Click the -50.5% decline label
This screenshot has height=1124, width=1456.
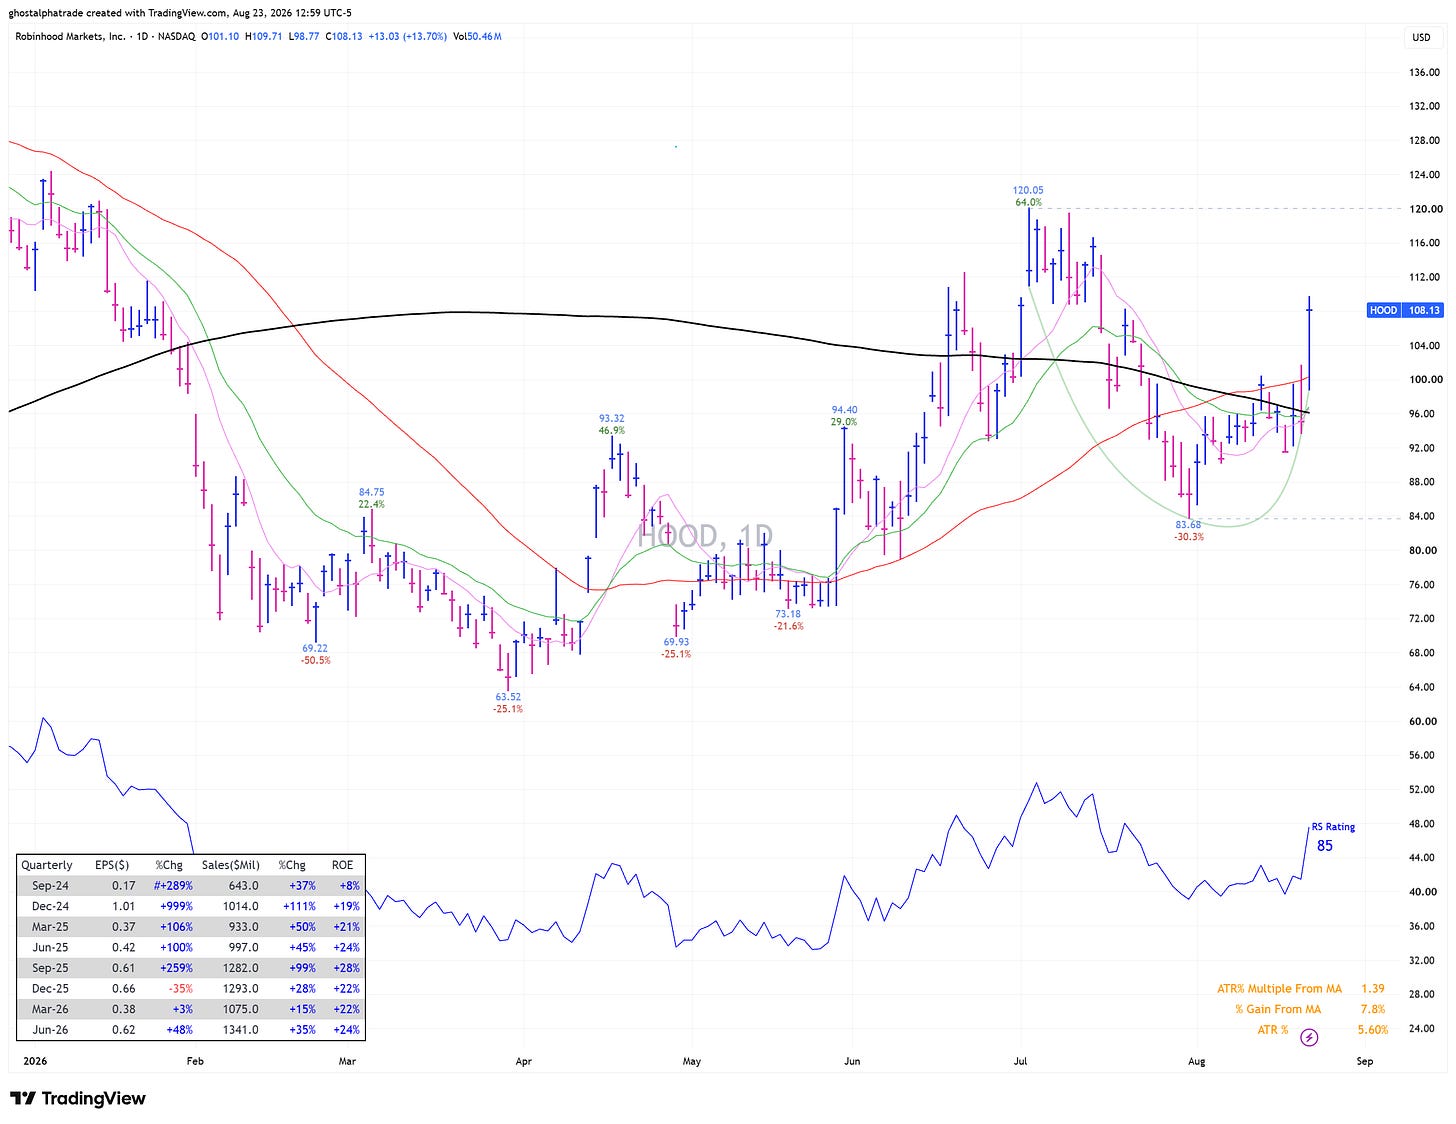pyautogui.click(x=316, y=660)
